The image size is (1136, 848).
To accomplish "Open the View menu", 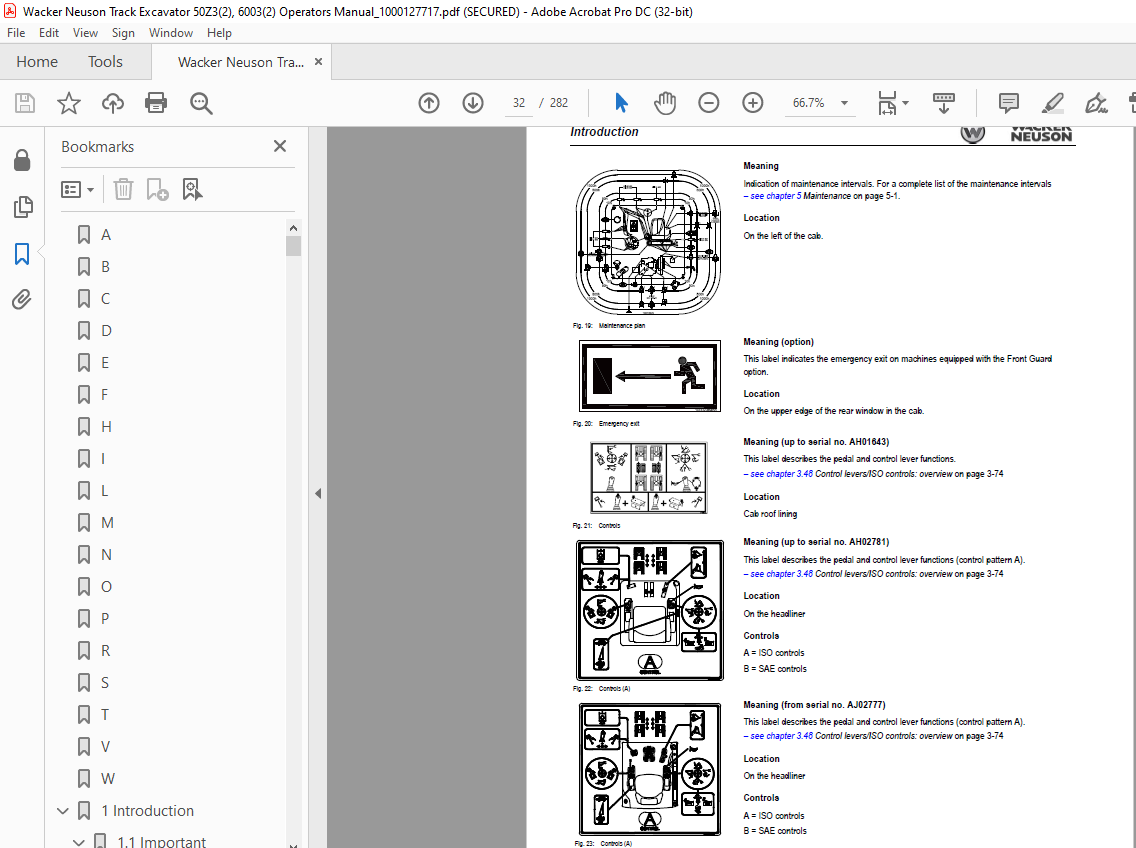I will tap(85, 33).
